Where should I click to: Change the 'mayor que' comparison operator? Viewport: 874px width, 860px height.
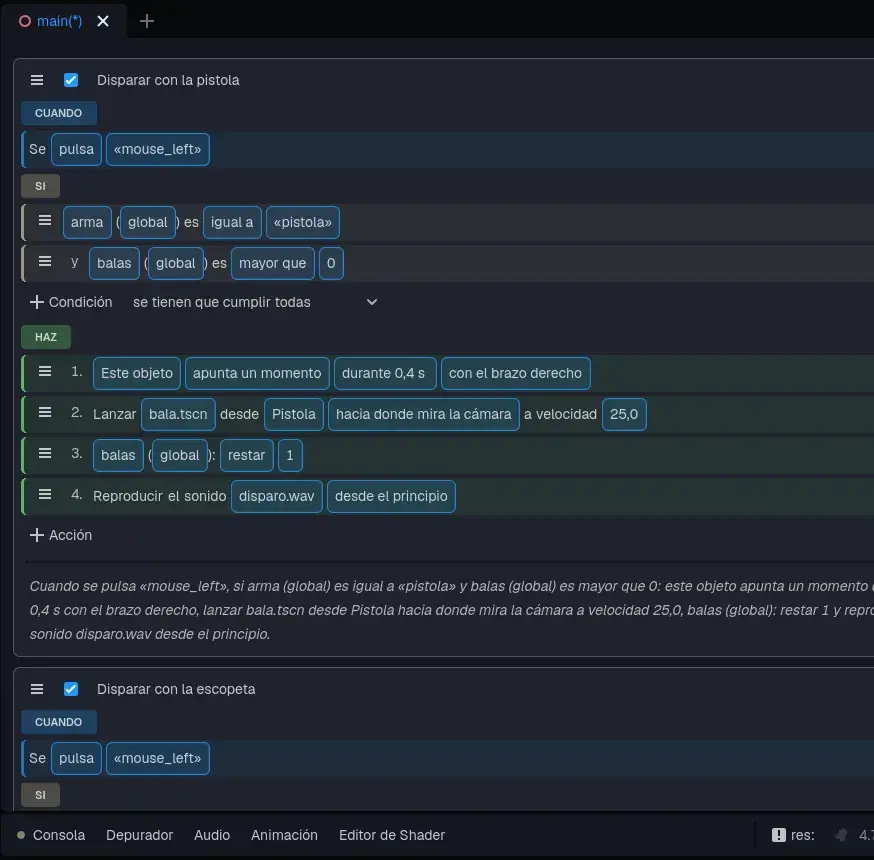click(x=273, y=263)
